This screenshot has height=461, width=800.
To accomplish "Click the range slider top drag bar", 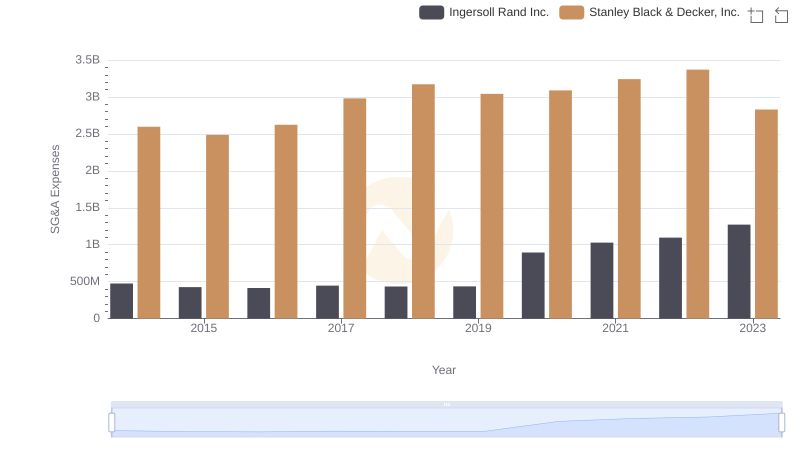I will tap(446, 404).
